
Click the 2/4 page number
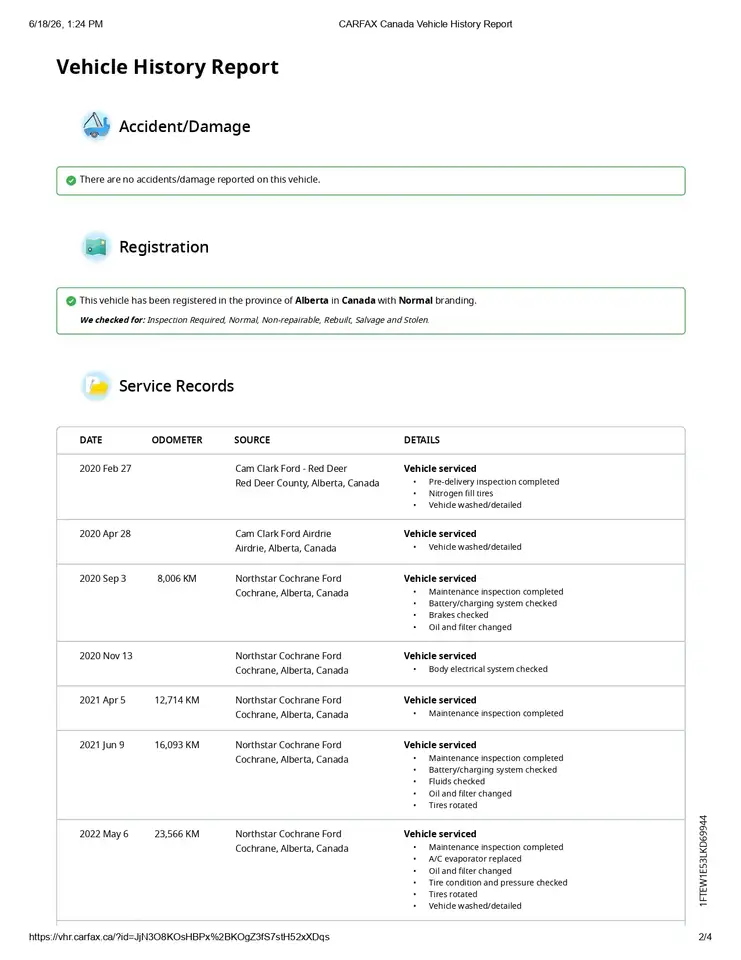[705, 937]
